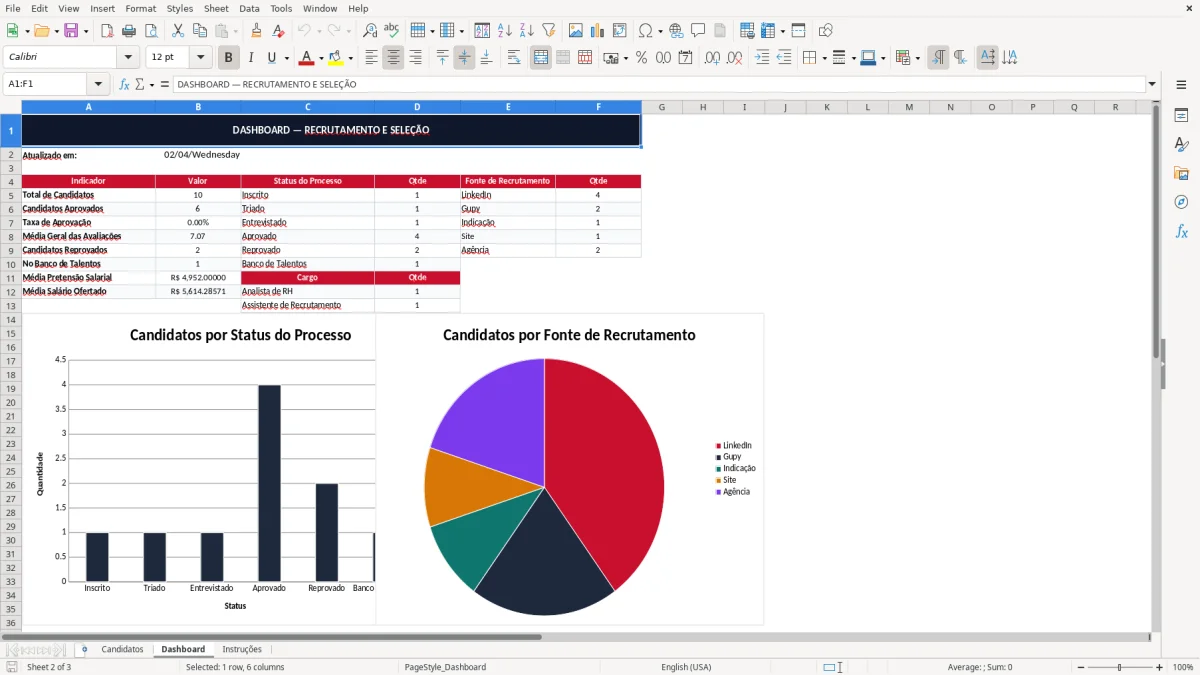This screenshot has width=1200, height=675.
Task: Show draw functions shapes
Action: [x=825, y=31]
